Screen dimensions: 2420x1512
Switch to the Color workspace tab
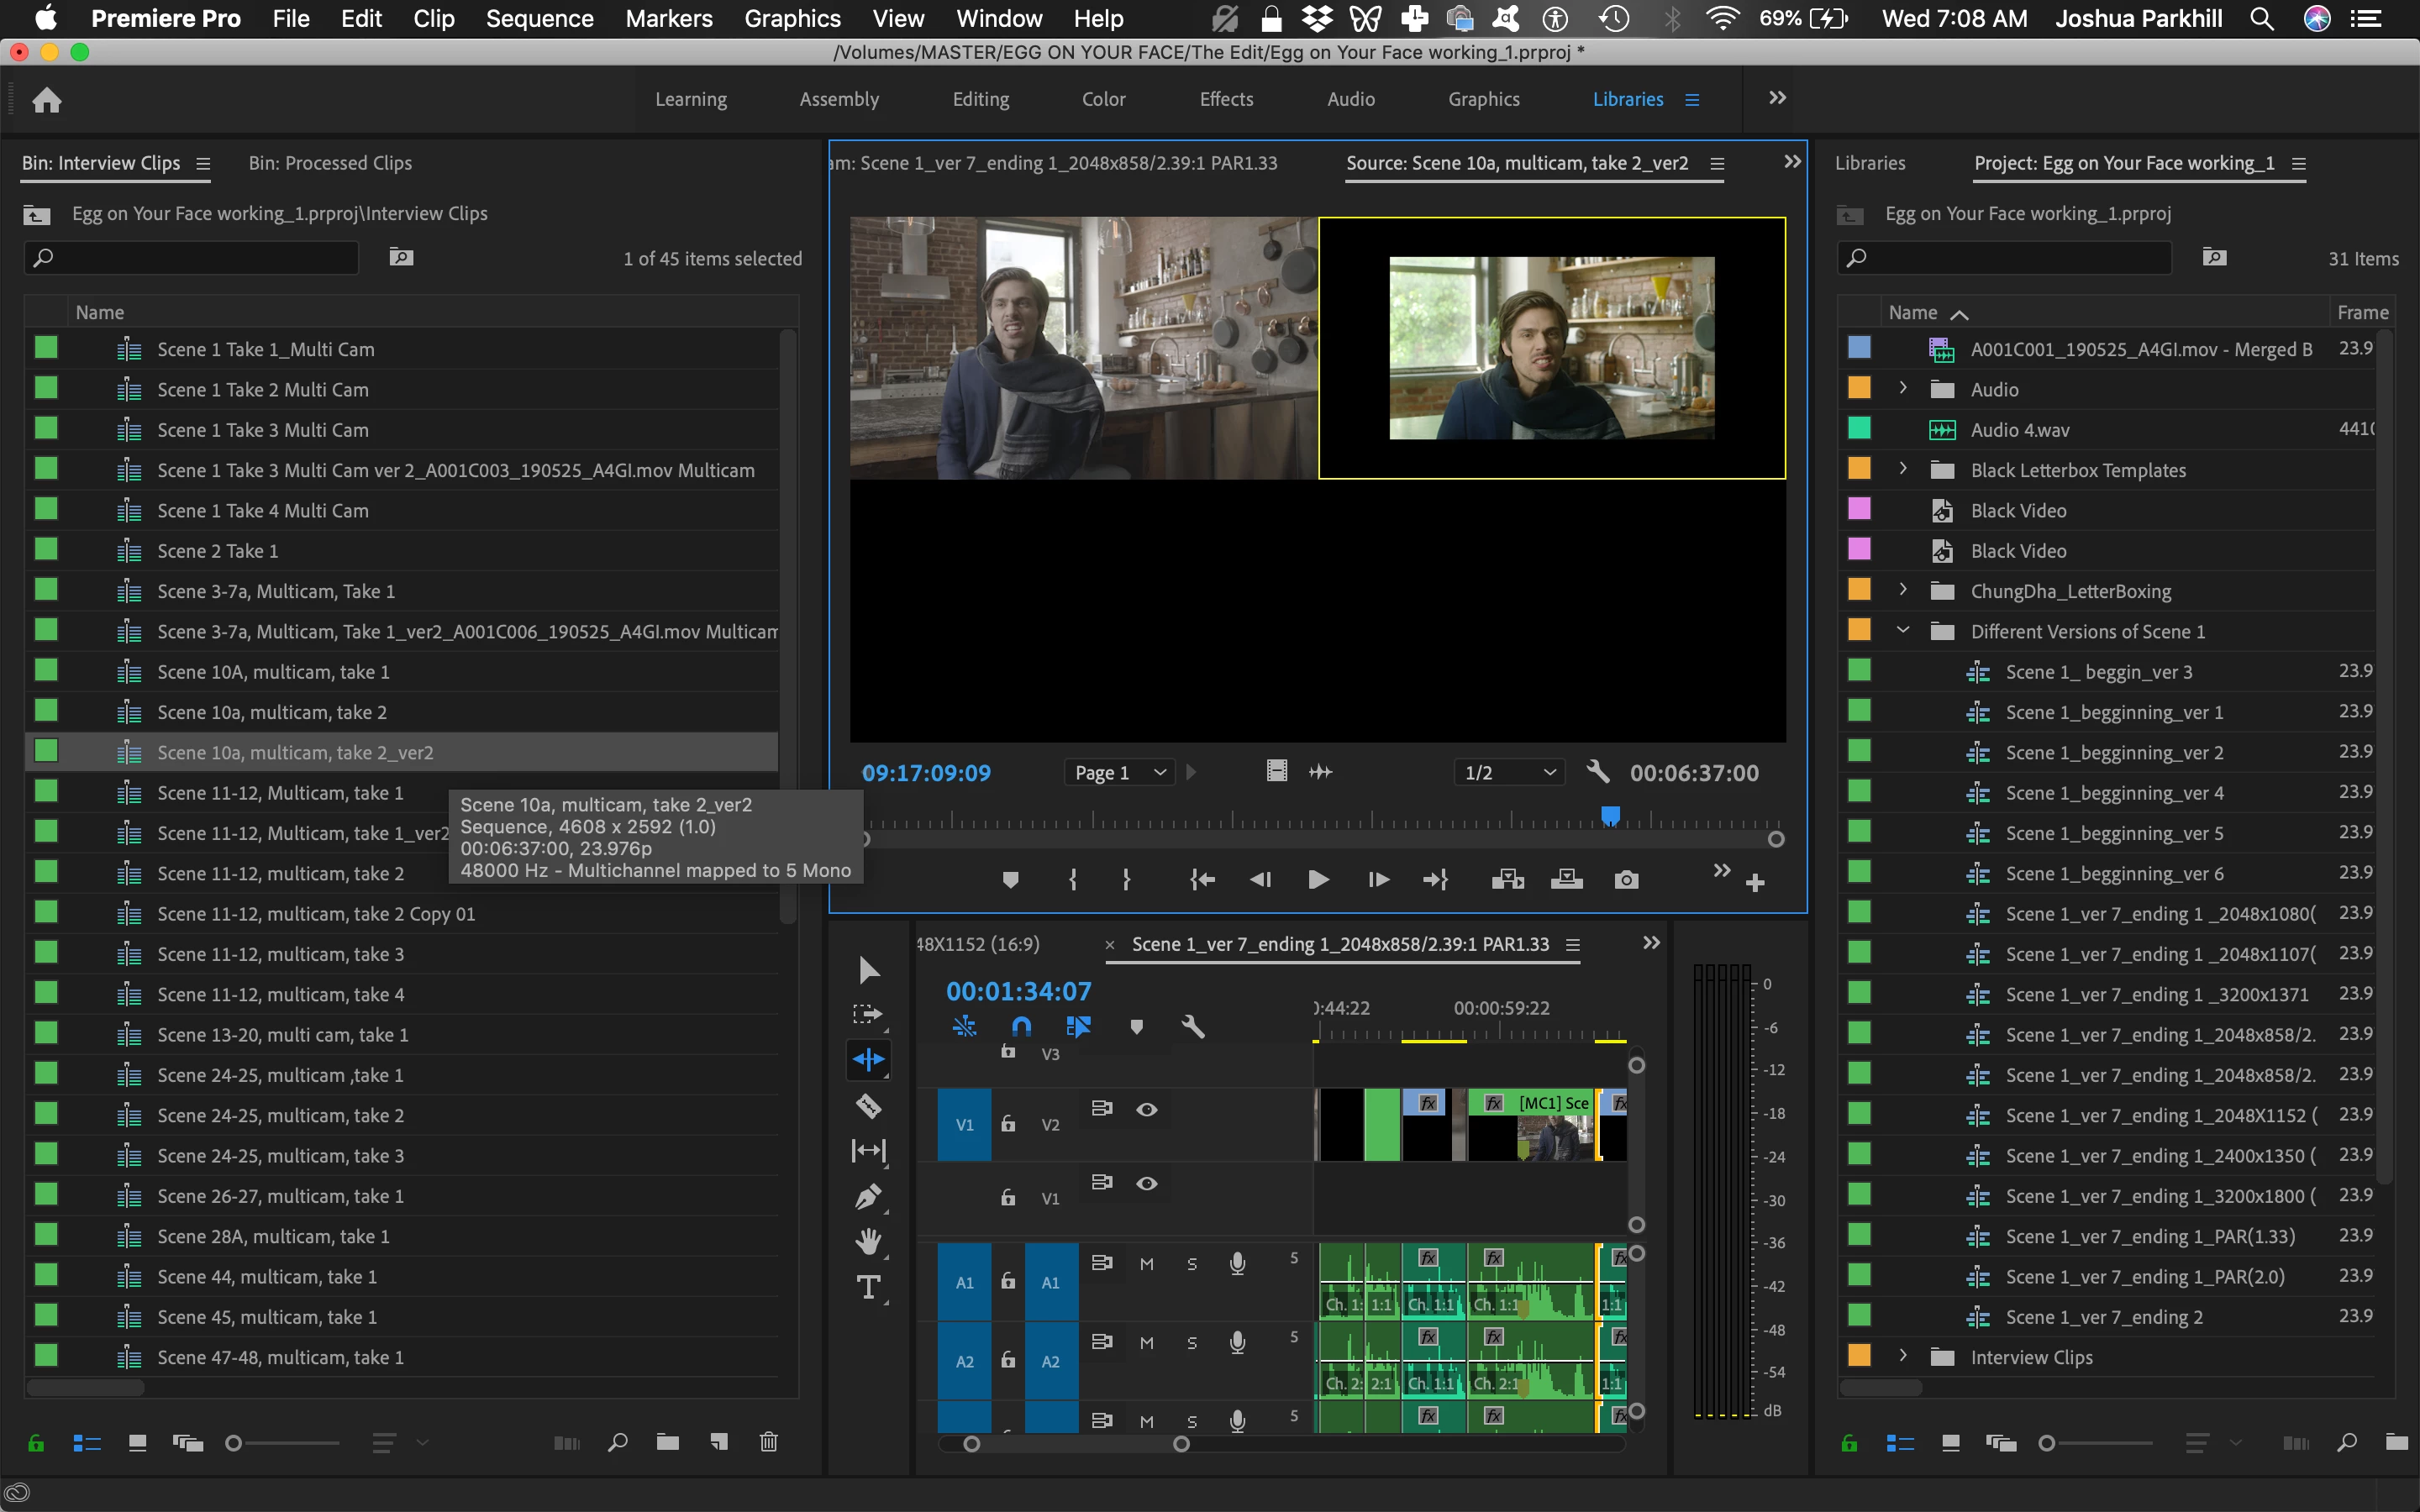(1103, 99)
